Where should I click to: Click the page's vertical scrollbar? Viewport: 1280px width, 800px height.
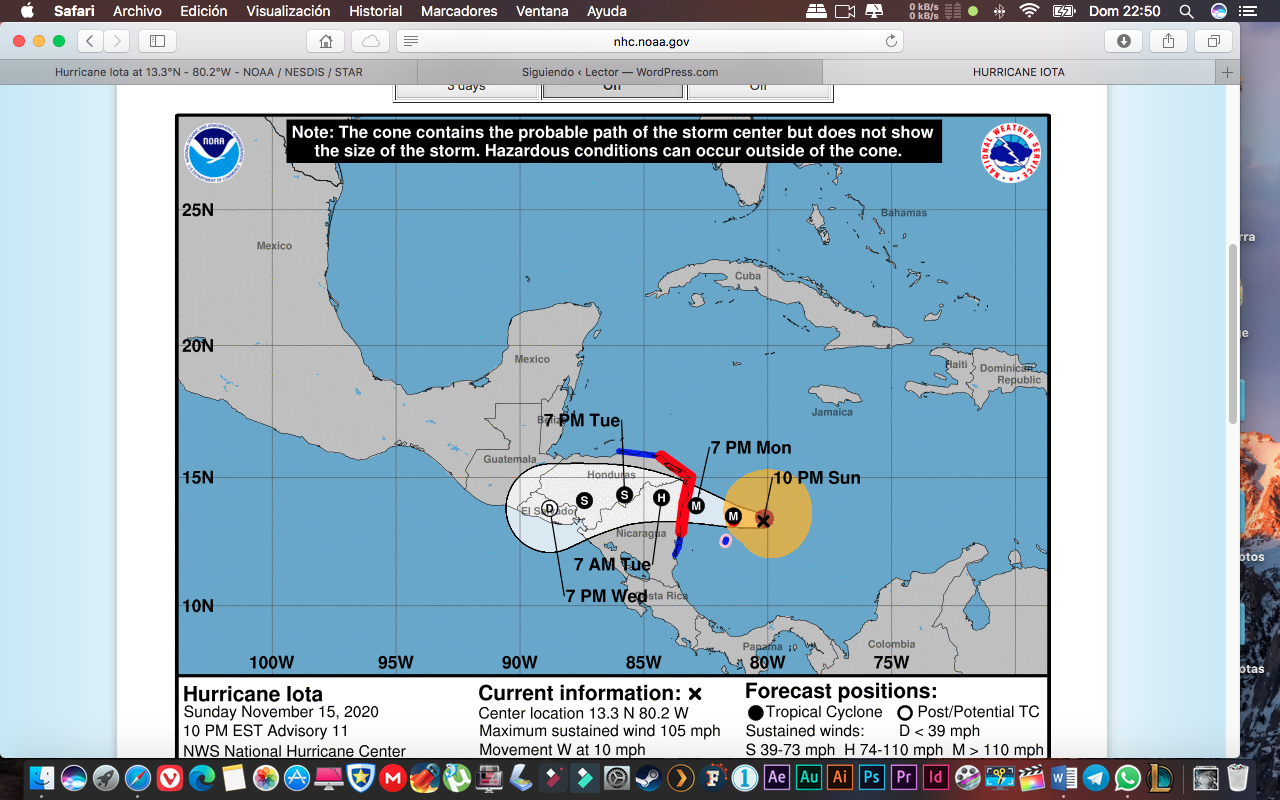click(x=1233, y=330)
